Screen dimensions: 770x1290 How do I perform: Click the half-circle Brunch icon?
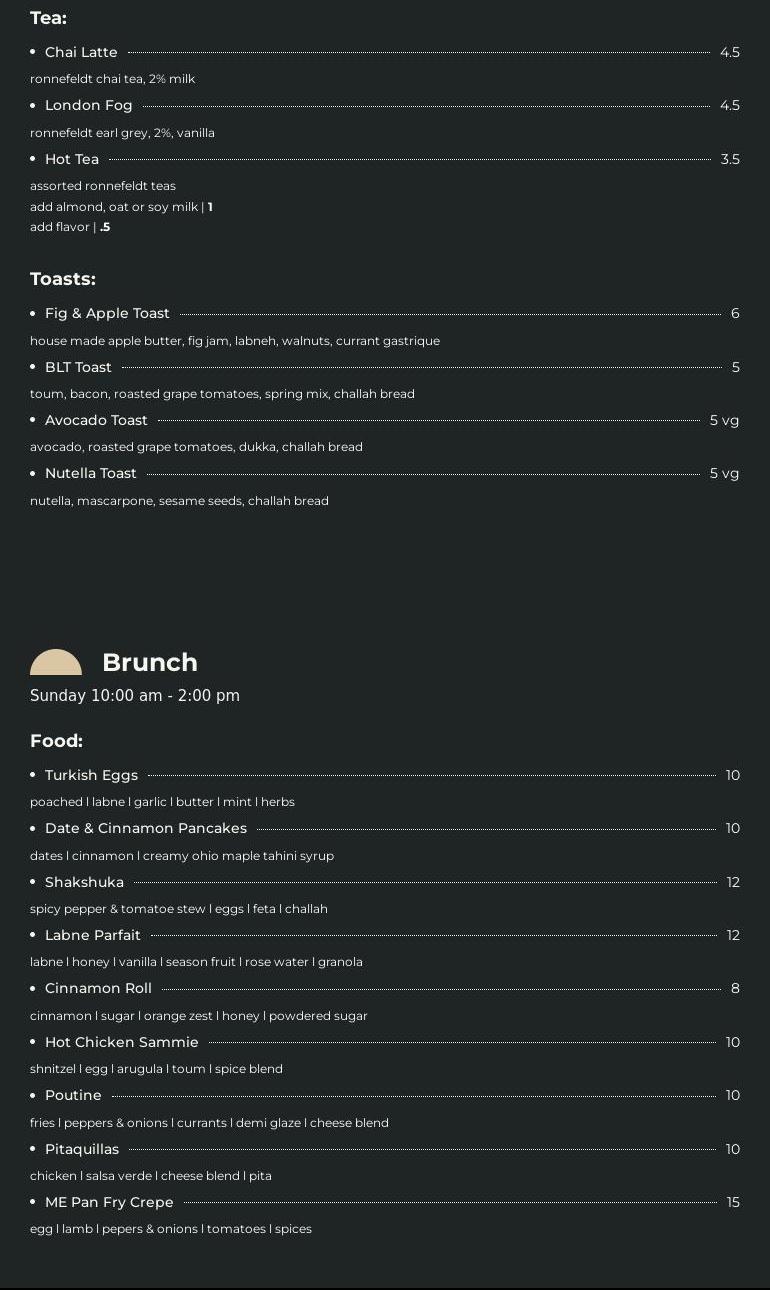pyautogui.click(x=56, y=662)
